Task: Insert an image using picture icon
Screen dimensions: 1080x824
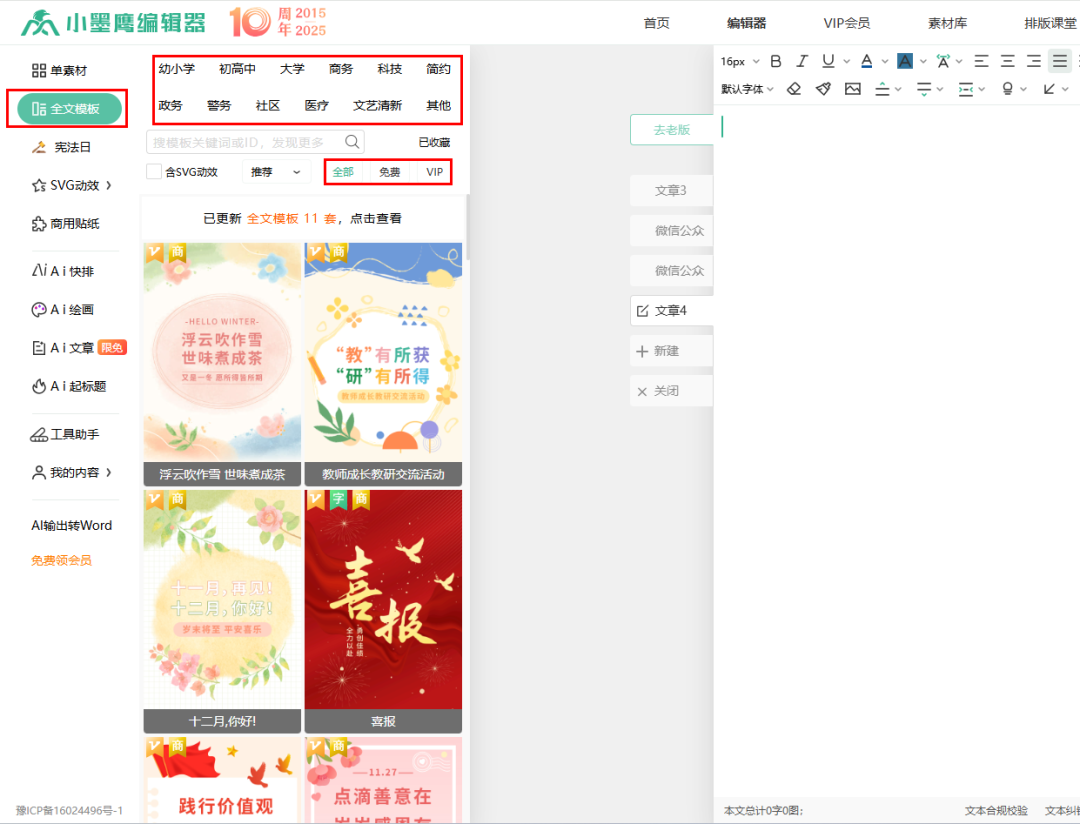Action: tap(852, 89)
